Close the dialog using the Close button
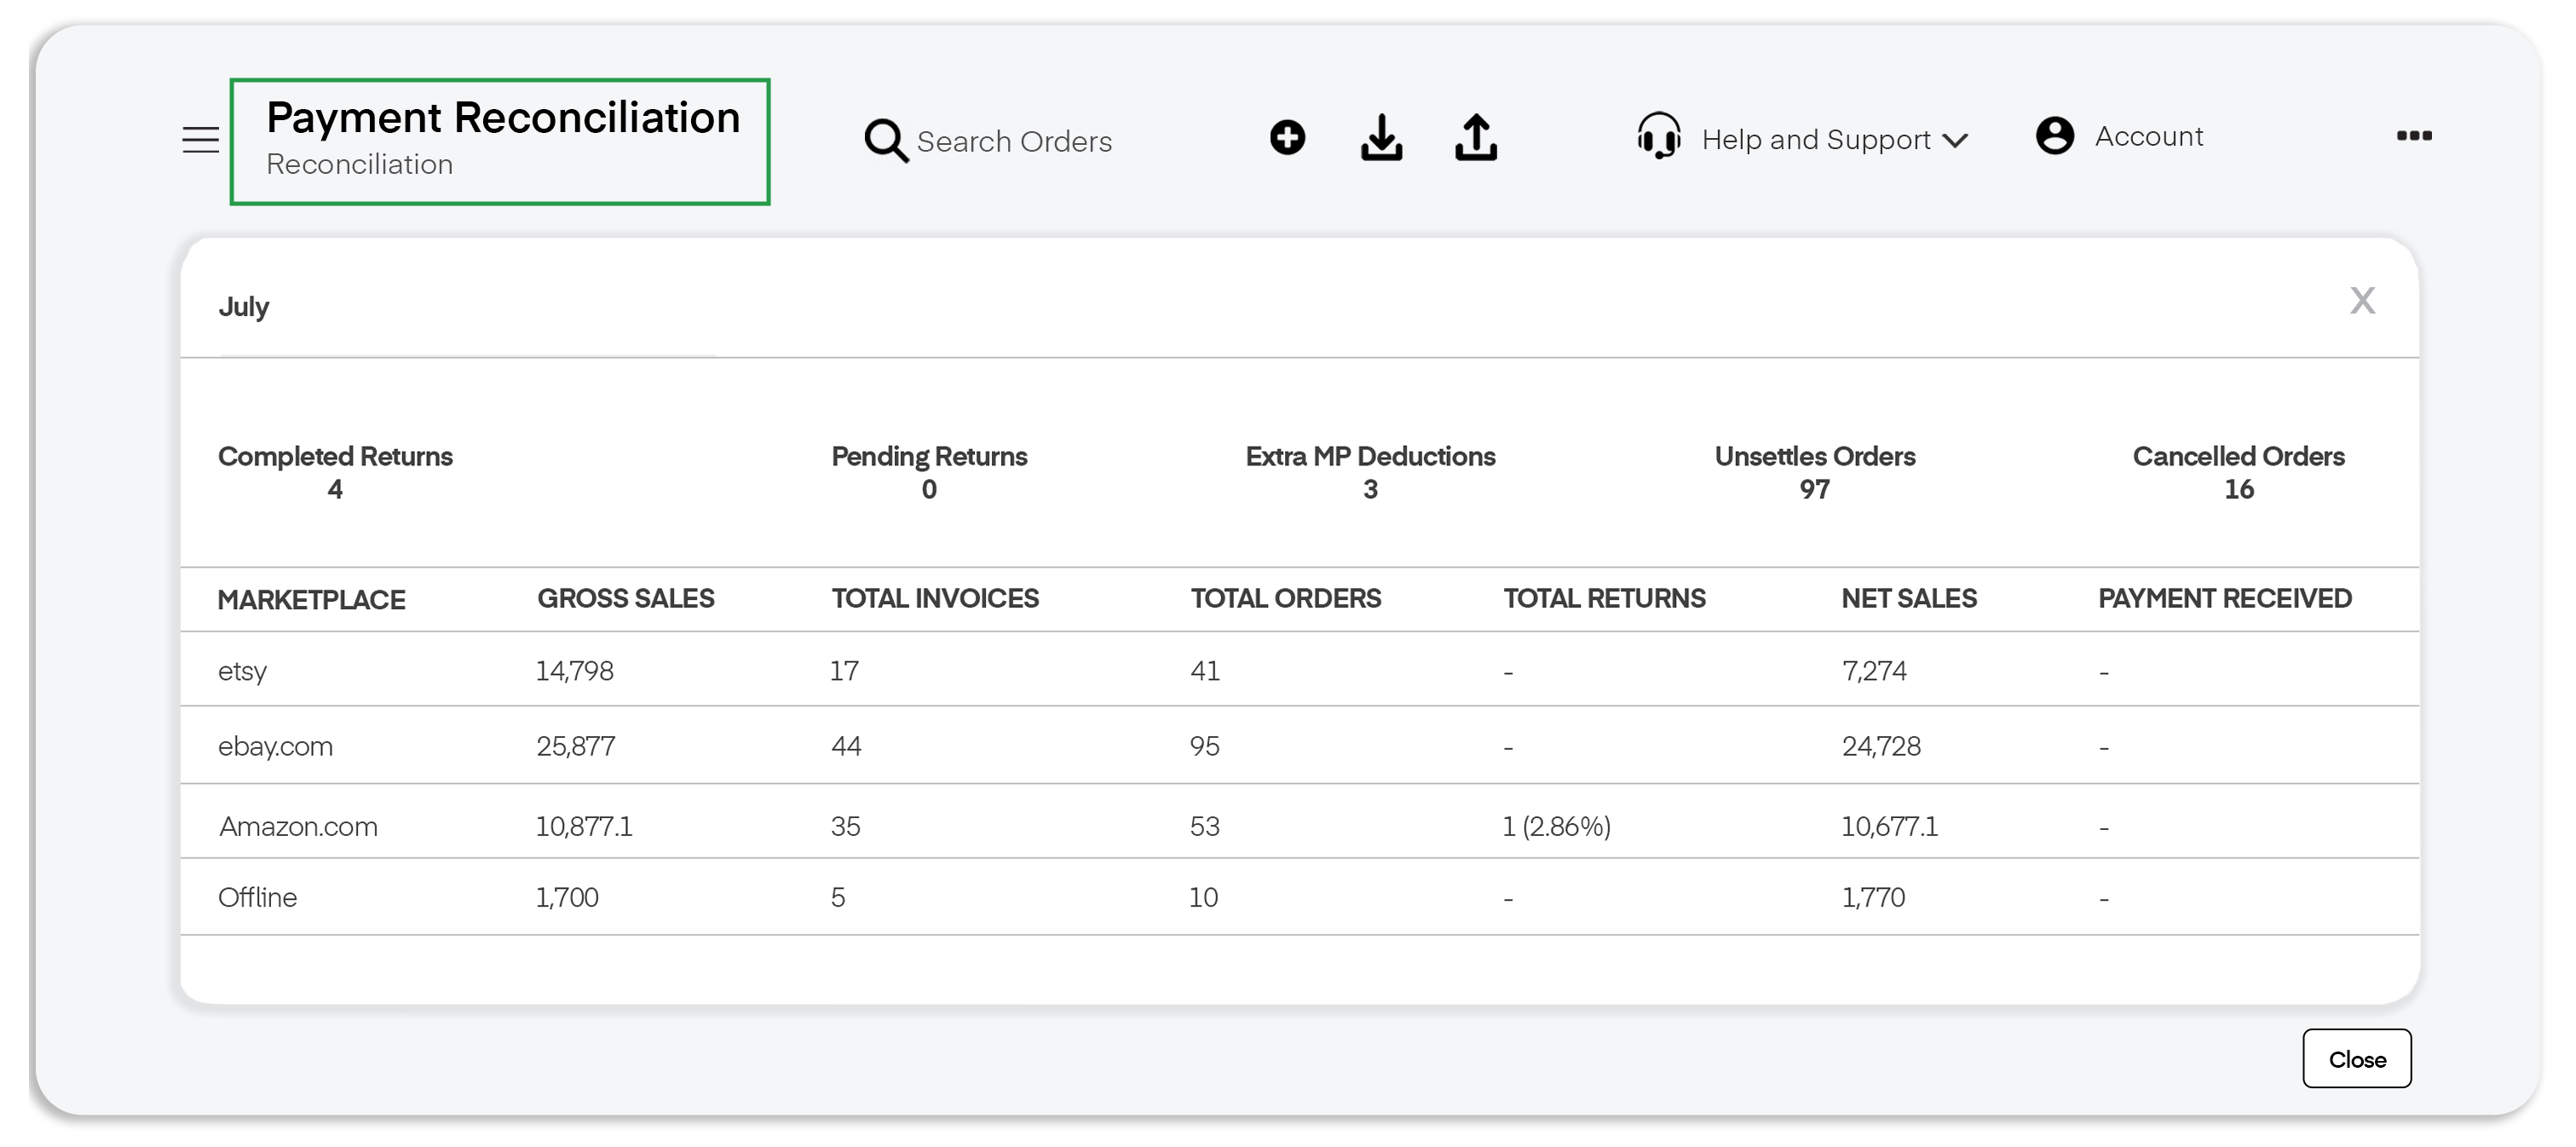2576x1147 pixels. pos(2357,1058)
